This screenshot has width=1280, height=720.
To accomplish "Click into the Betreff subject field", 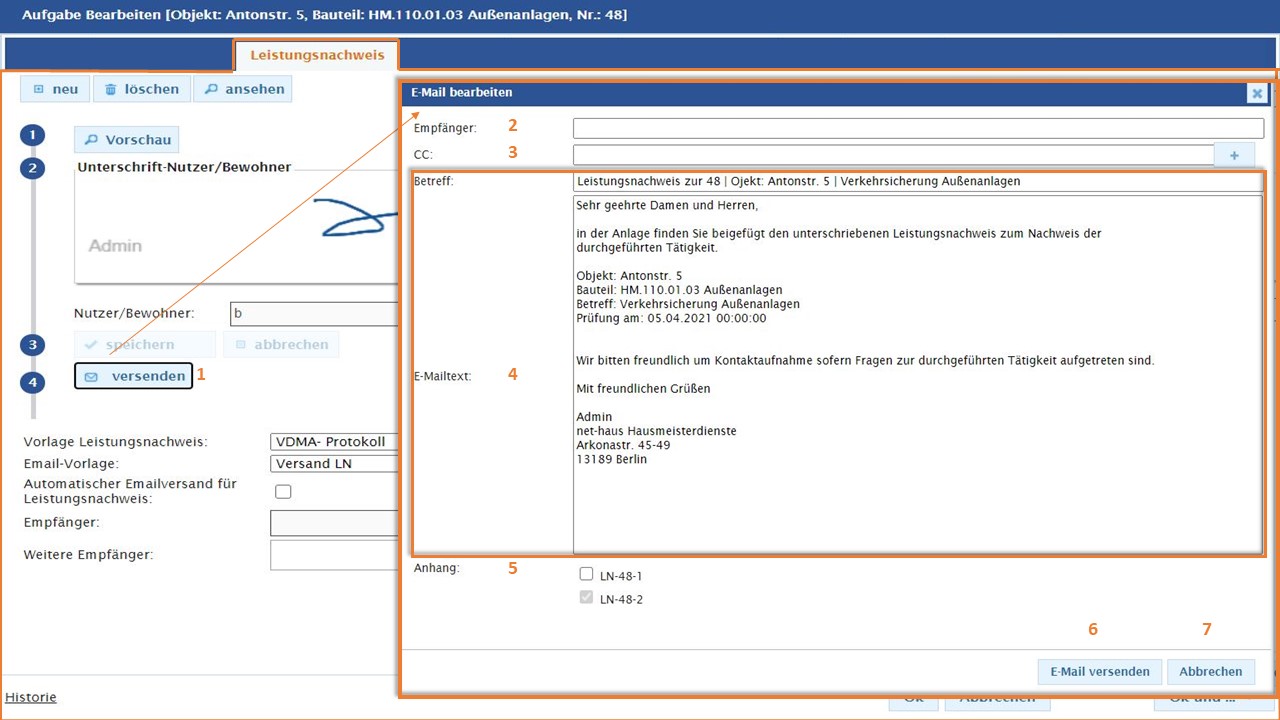I will pyautogui.click(x=918, y=182).
